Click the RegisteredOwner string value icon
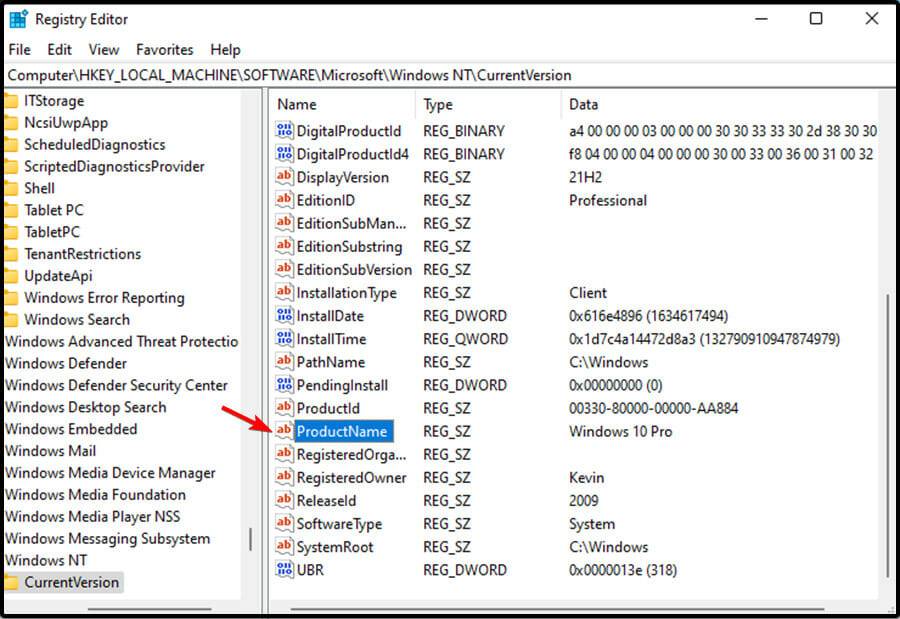The height and width of the screenshot is (619, 900). (284, 477)
